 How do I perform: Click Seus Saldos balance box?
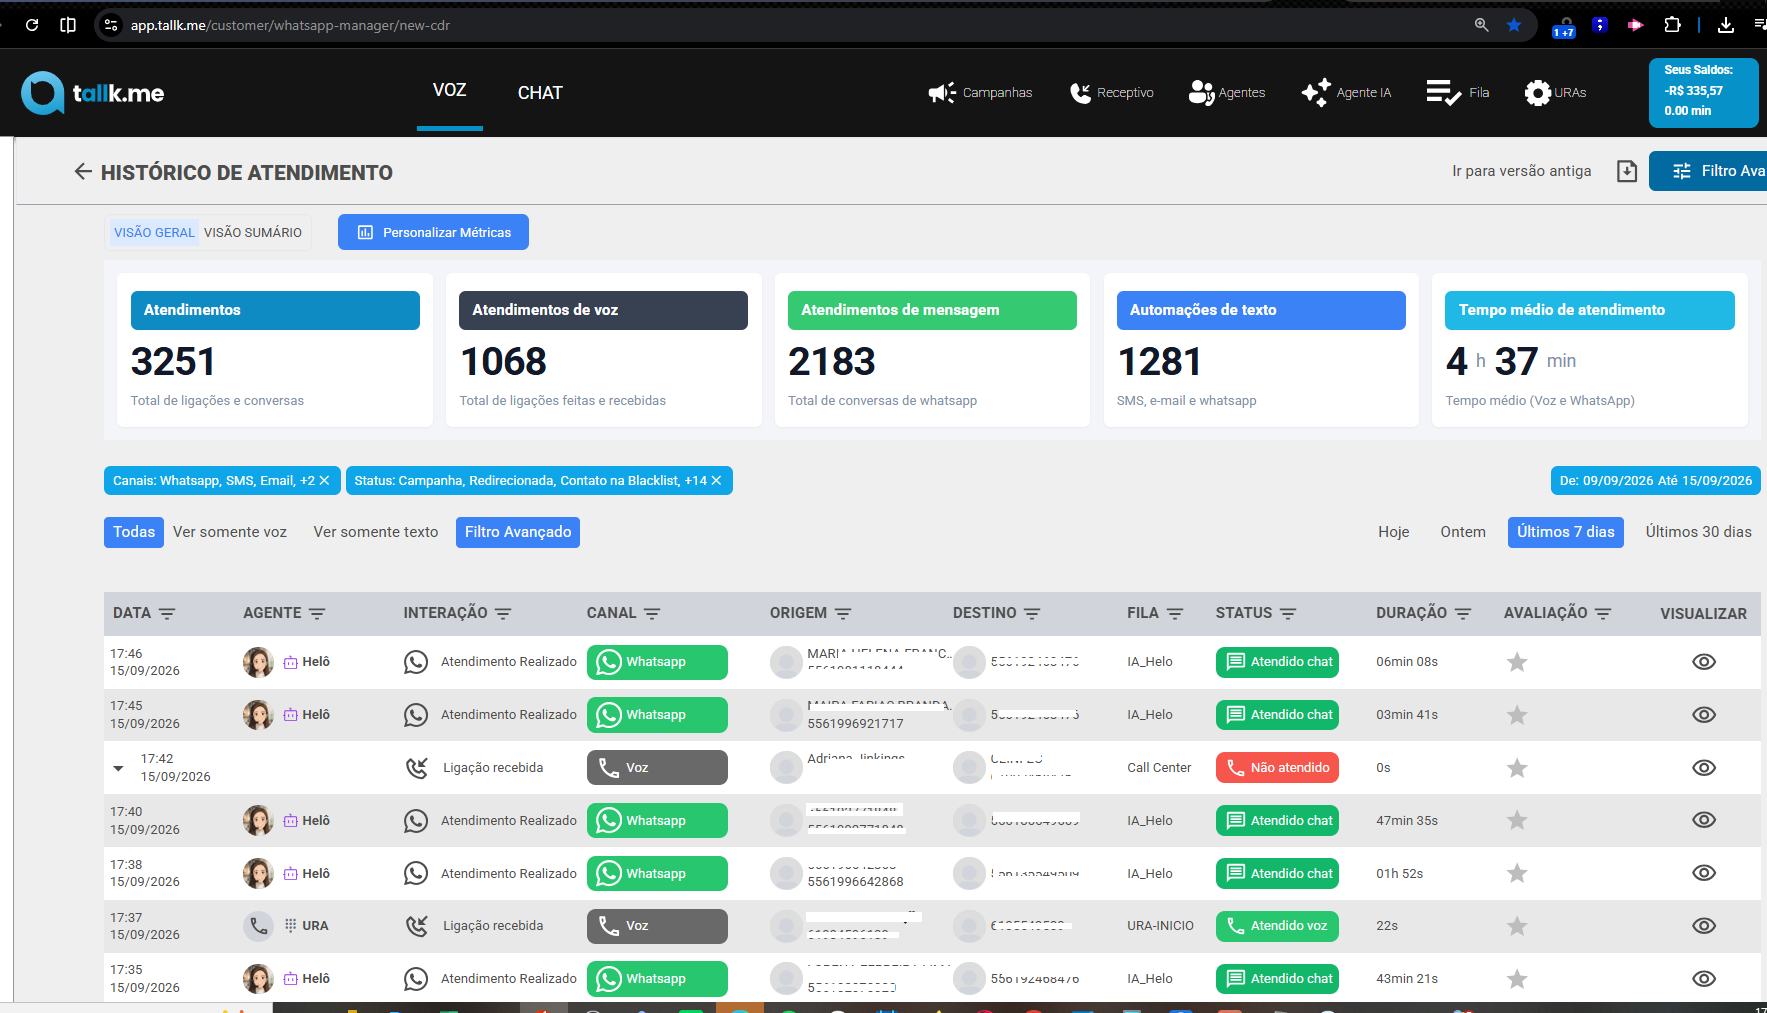click(x=1703, y=92)
